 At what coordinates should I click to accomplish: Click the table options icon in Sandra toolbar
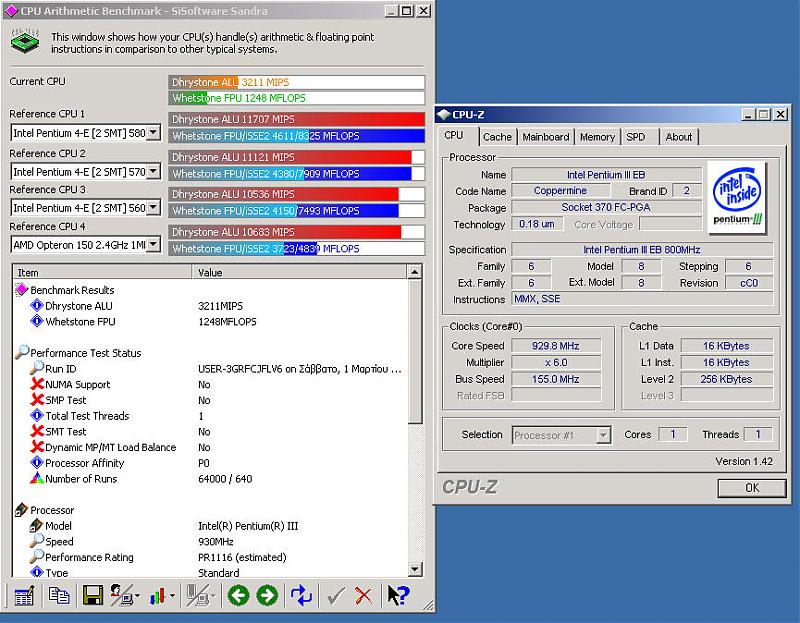[24, 595]
